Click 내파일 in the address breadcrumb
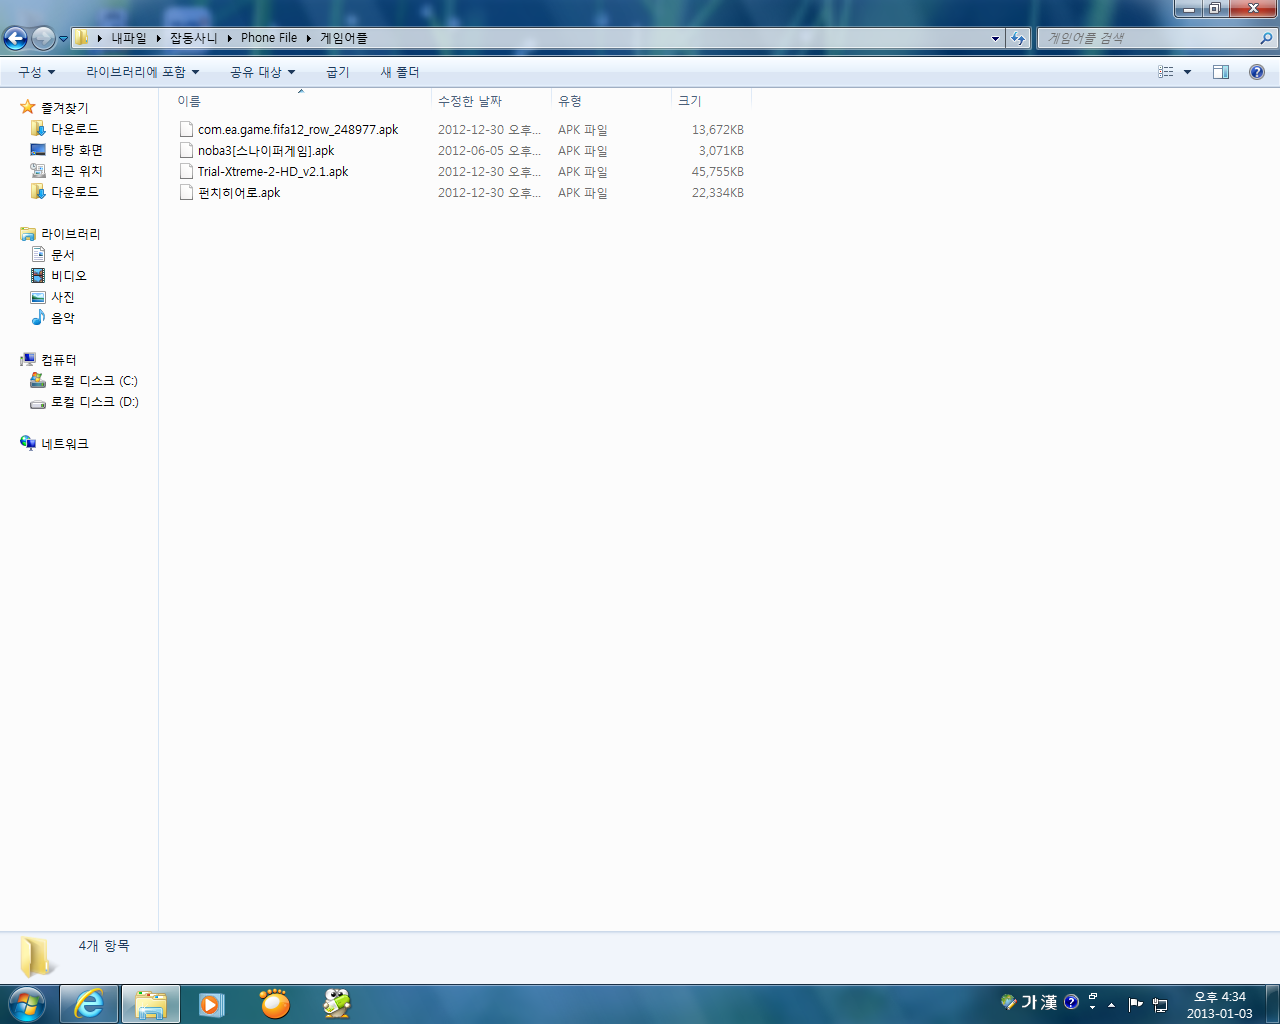The image size is (1280, 1024). 128,38
